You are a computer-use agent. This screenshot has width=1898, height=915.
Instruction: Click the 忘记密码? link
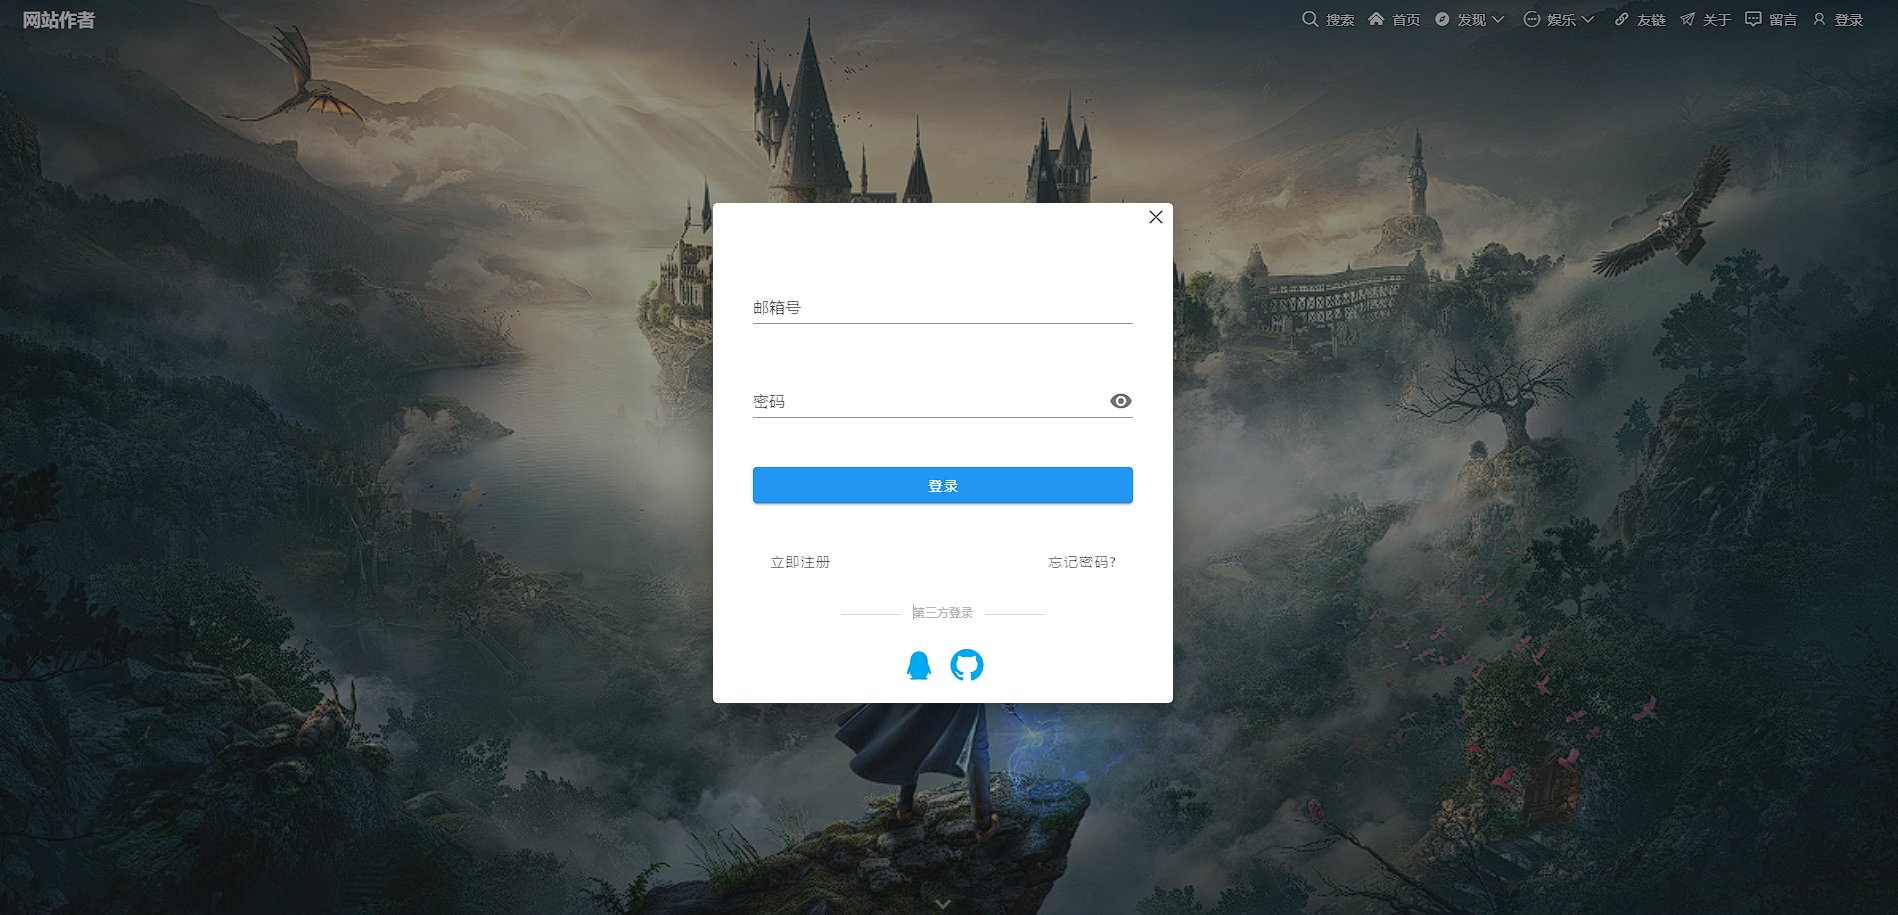[1082, 562]
